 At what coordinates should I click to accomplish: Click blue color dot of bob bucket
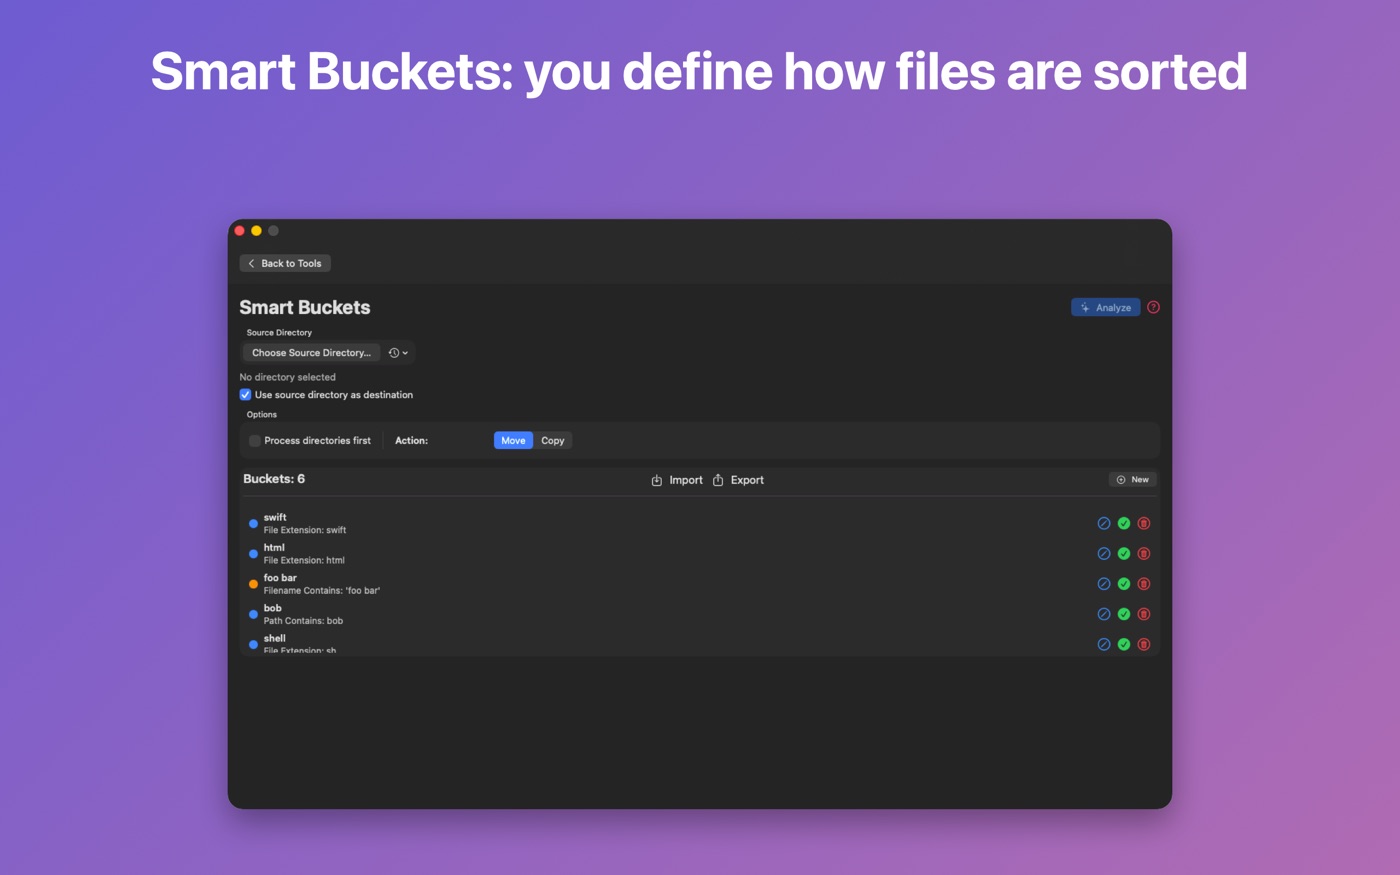(x=253, y=614)
